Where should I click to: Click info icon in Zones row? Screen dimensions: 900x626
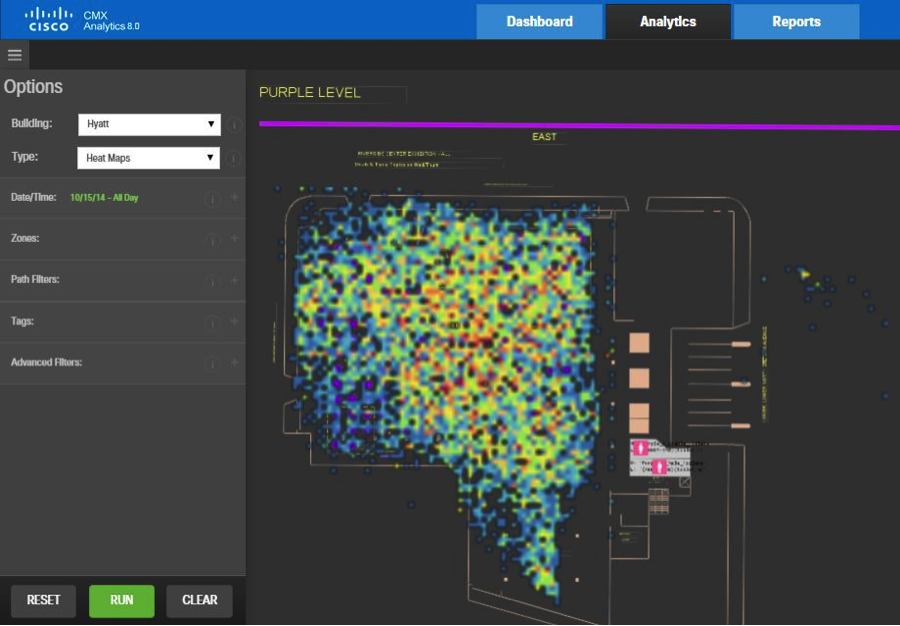point(212,239)
